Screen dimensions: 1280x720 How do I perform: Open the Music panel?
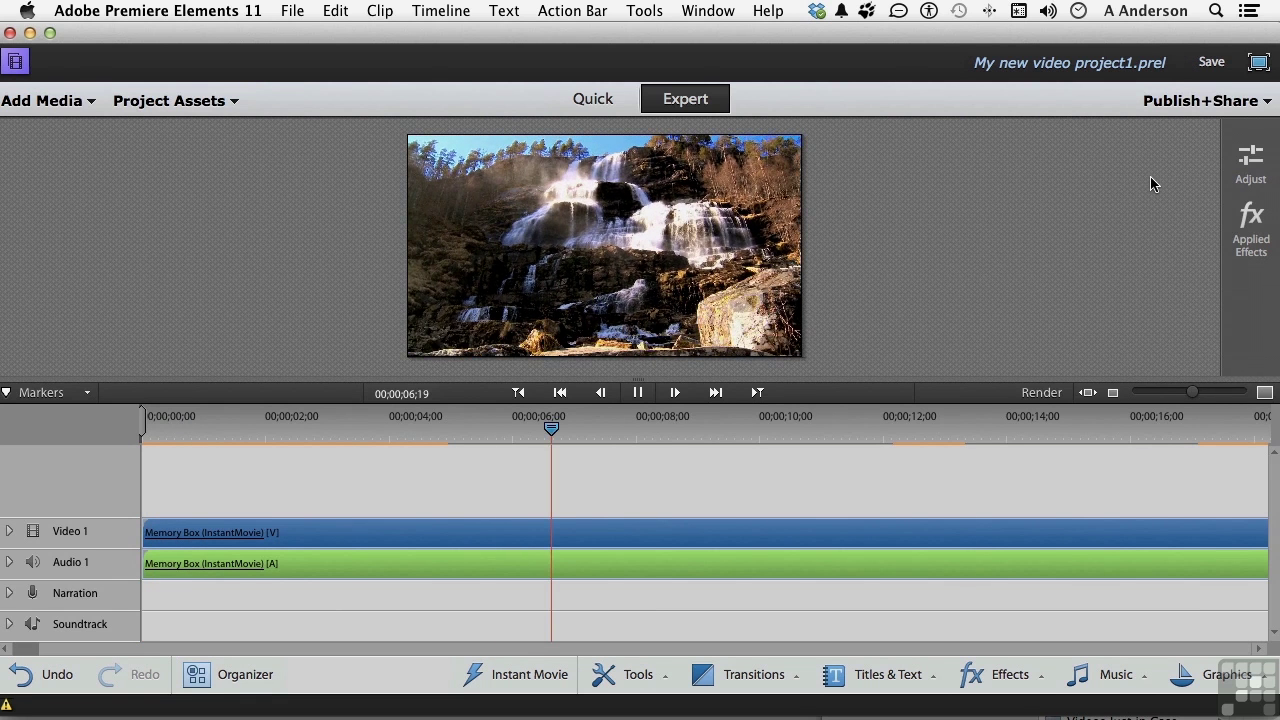point(1107,674)
